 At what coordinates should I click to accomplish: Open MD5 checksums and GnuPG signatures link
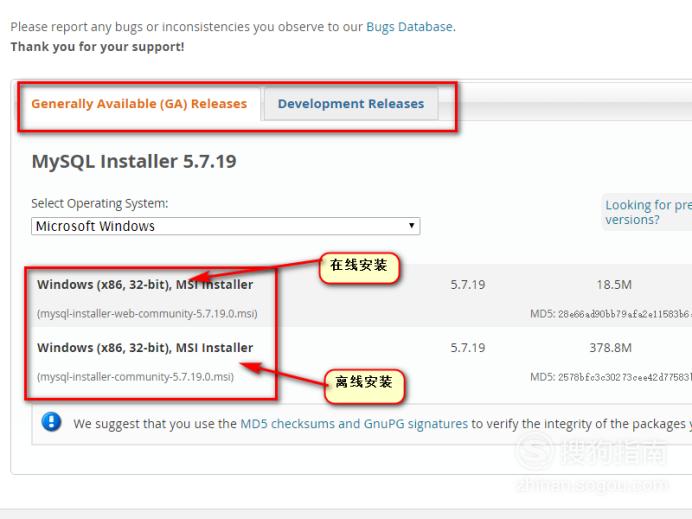click(354, 424)
